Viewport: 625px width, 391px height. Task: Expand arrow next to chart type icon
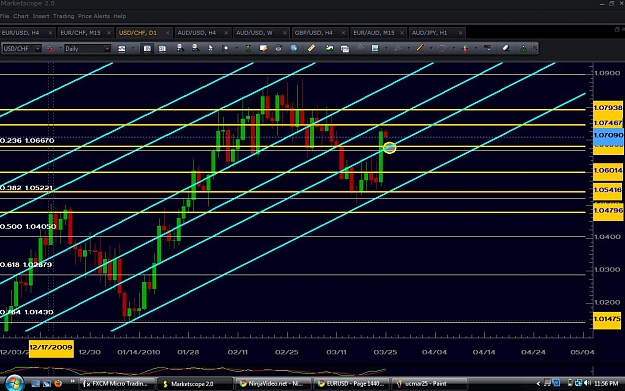click(x=133, y=48)
